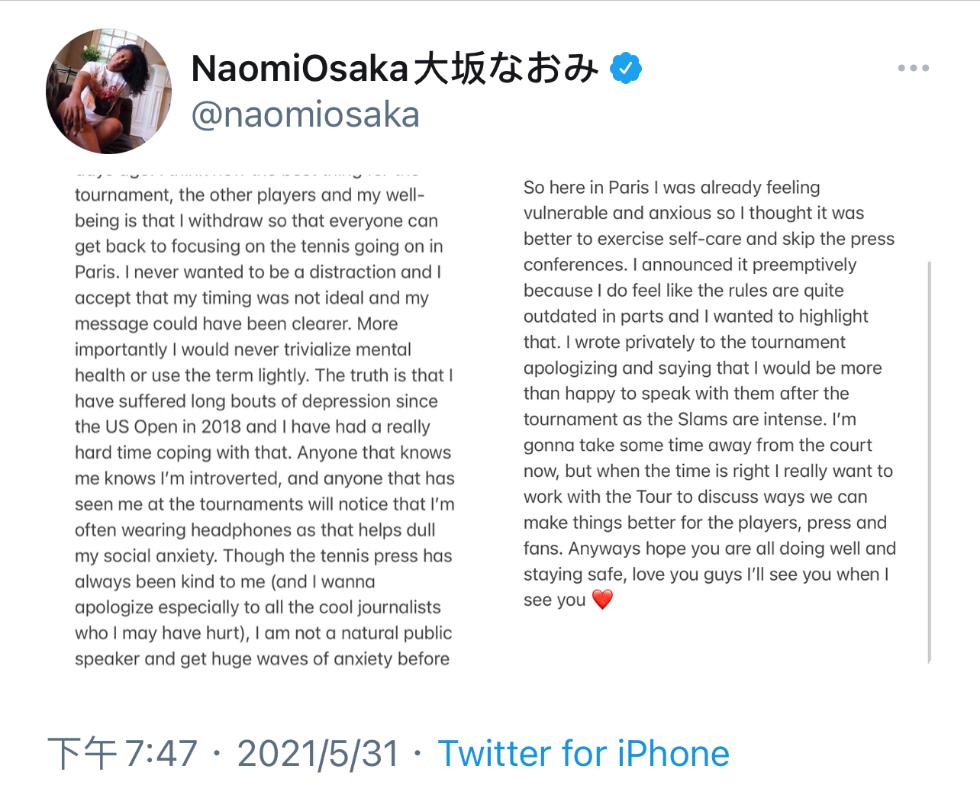Image resolution: width=980 pixels, height=795 pixels.
Task: Open Naomi Osaka's profile picture
Action: (x=109, y=91)
